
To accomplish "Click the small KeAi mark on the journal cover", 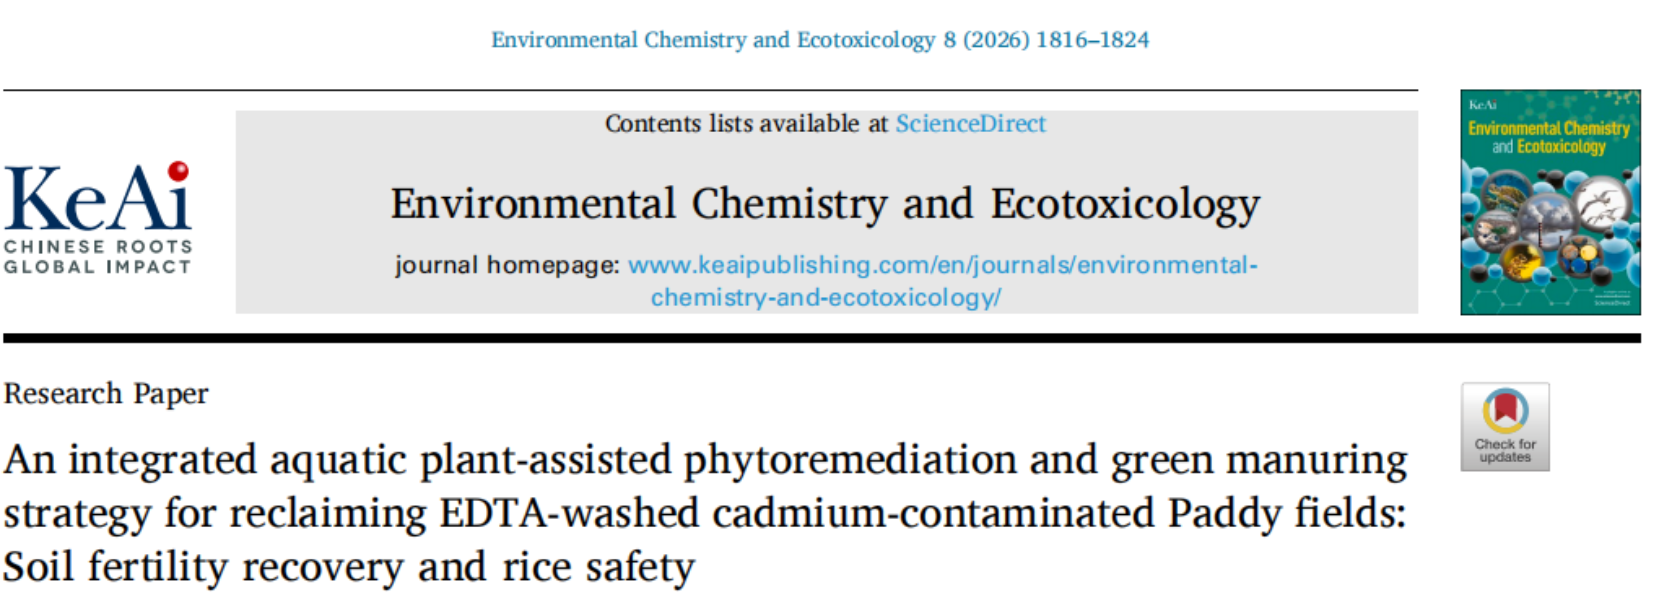I will click(x=1482, y=105).
